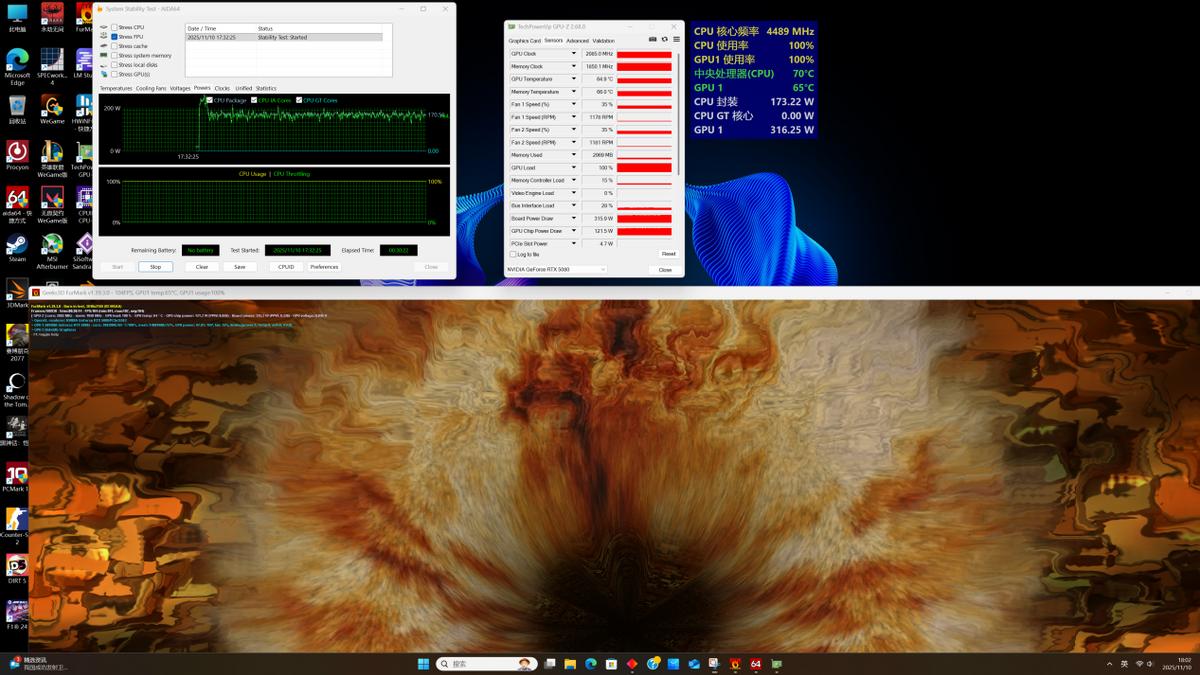This screenshot has height=675, width=1200.
Task: Launch Steam from the desktop
Action: click(x=17, y=247)
